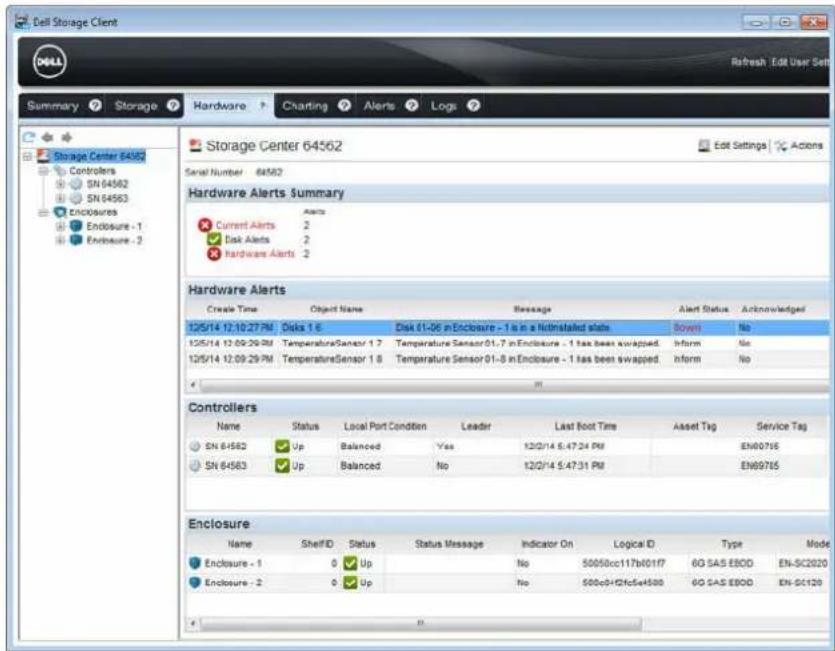
Task: Open help icon next to Summary tab
Action: tap(95, 105)
